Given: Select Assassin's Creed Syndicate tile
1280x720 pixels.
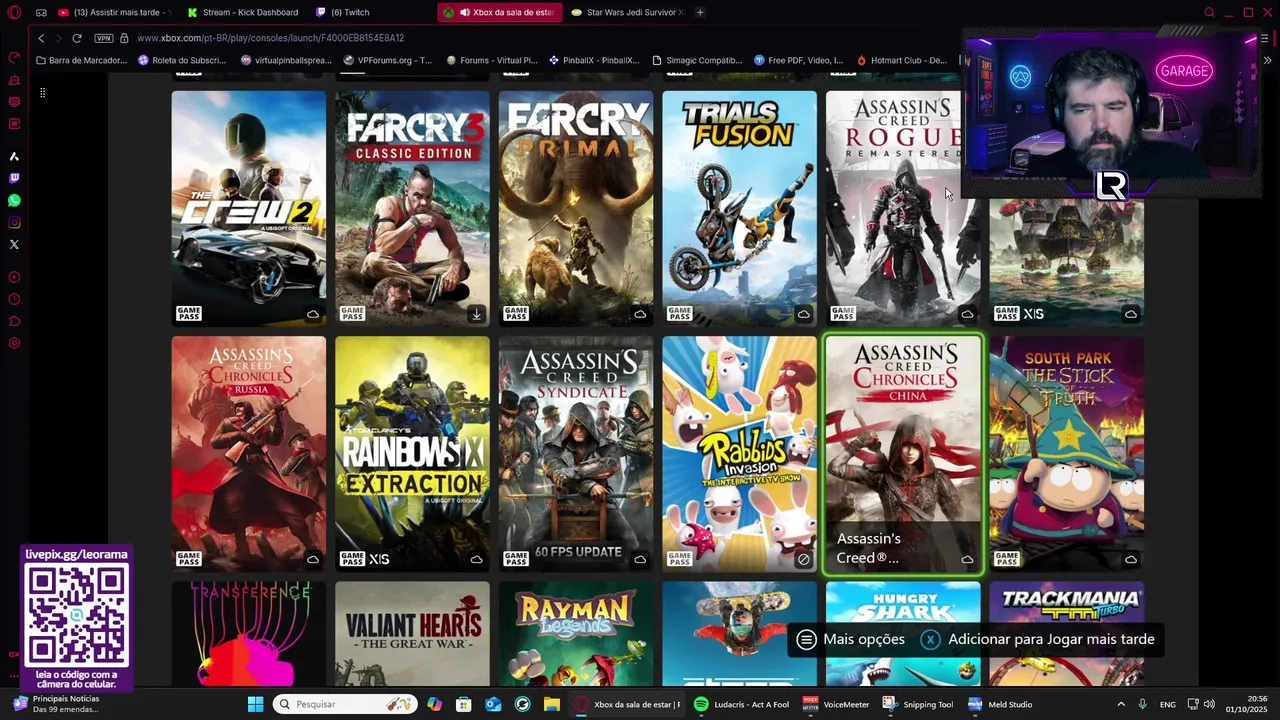Looking at the screenshot, I should click(x=576, y=453).
